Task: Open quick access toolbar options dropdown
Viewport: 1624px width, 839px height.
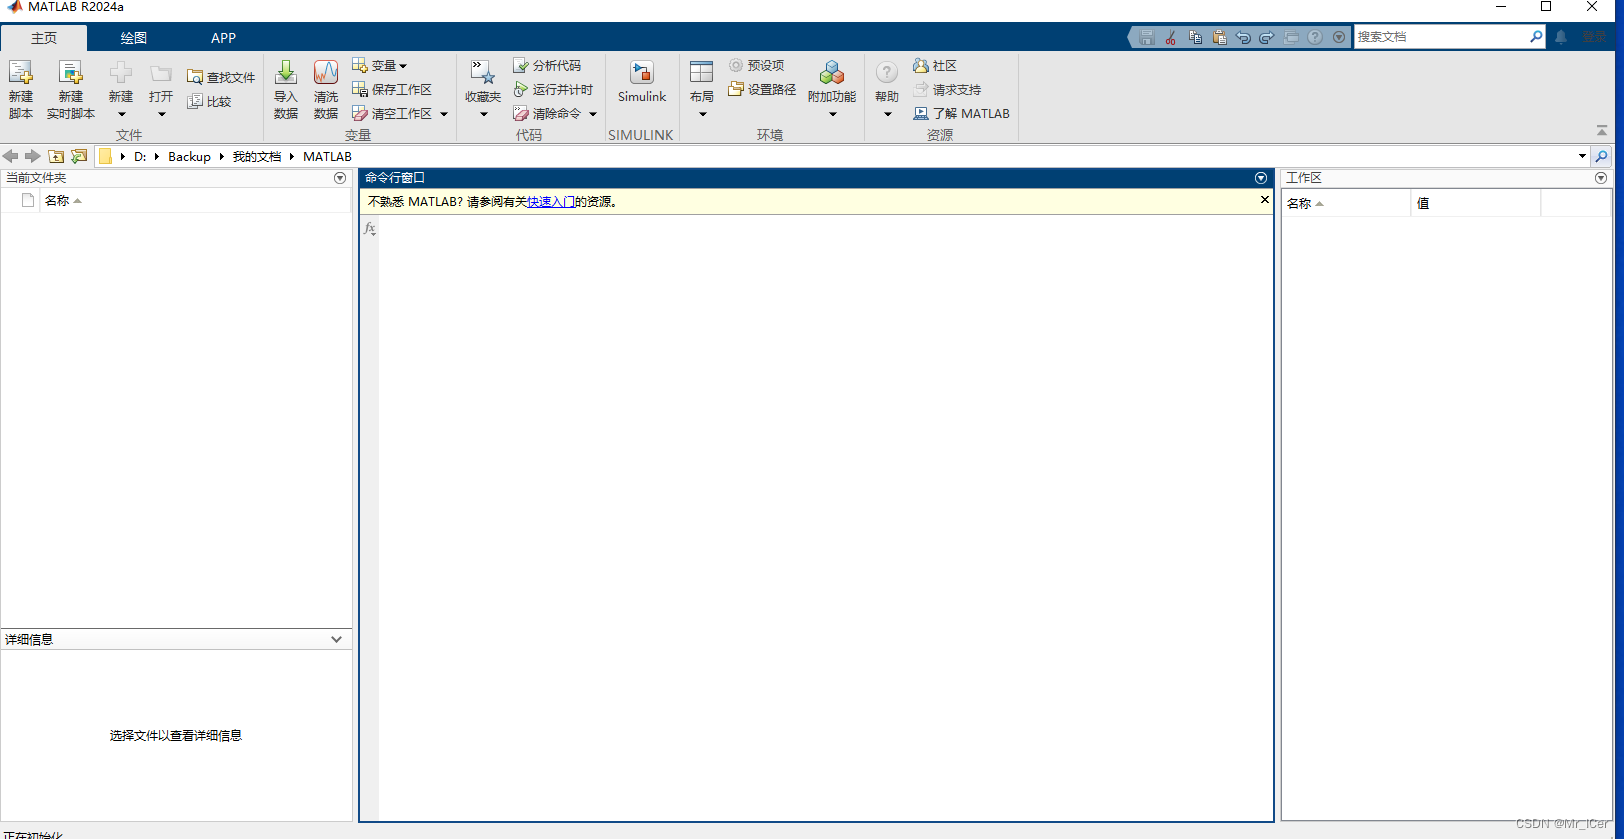Action: click(1339, 37)
